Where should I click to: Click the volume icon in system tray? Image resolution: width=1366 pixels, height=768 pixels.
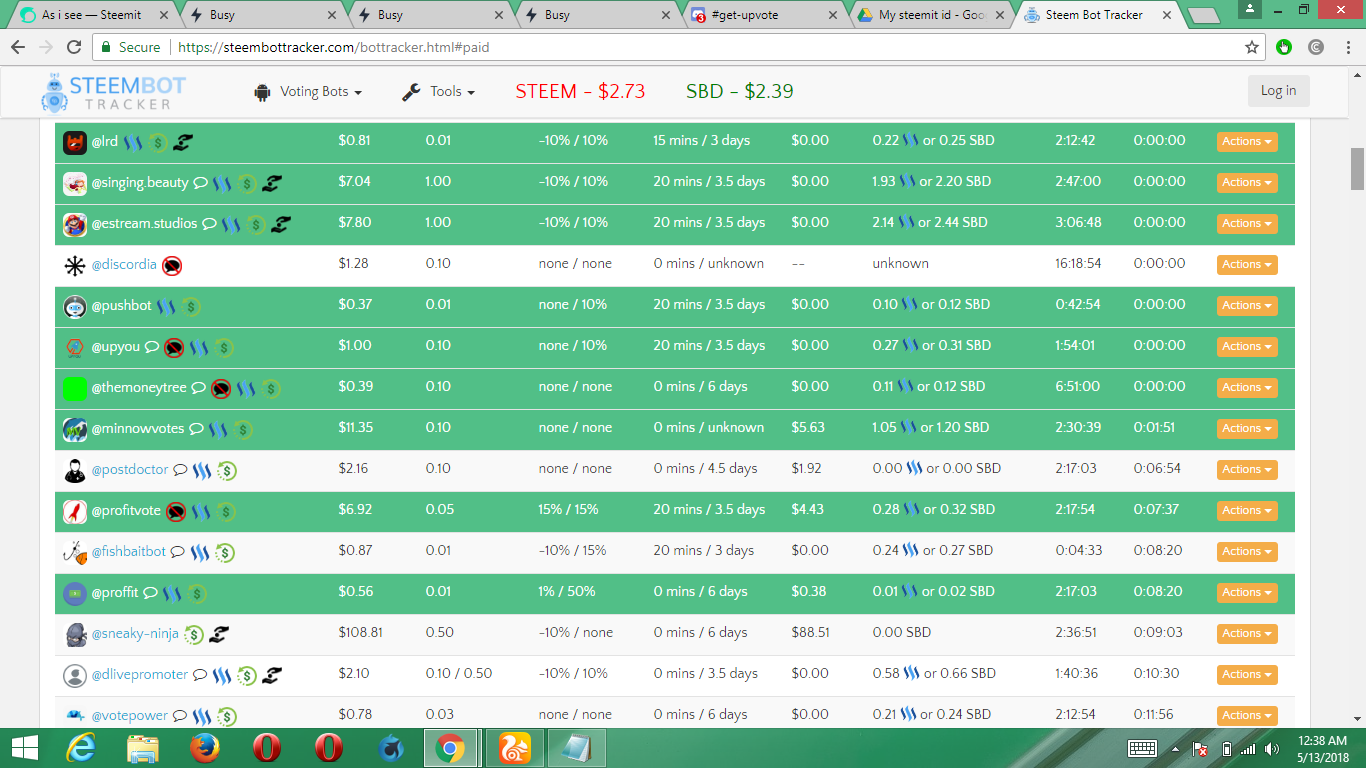point(1272,748)
